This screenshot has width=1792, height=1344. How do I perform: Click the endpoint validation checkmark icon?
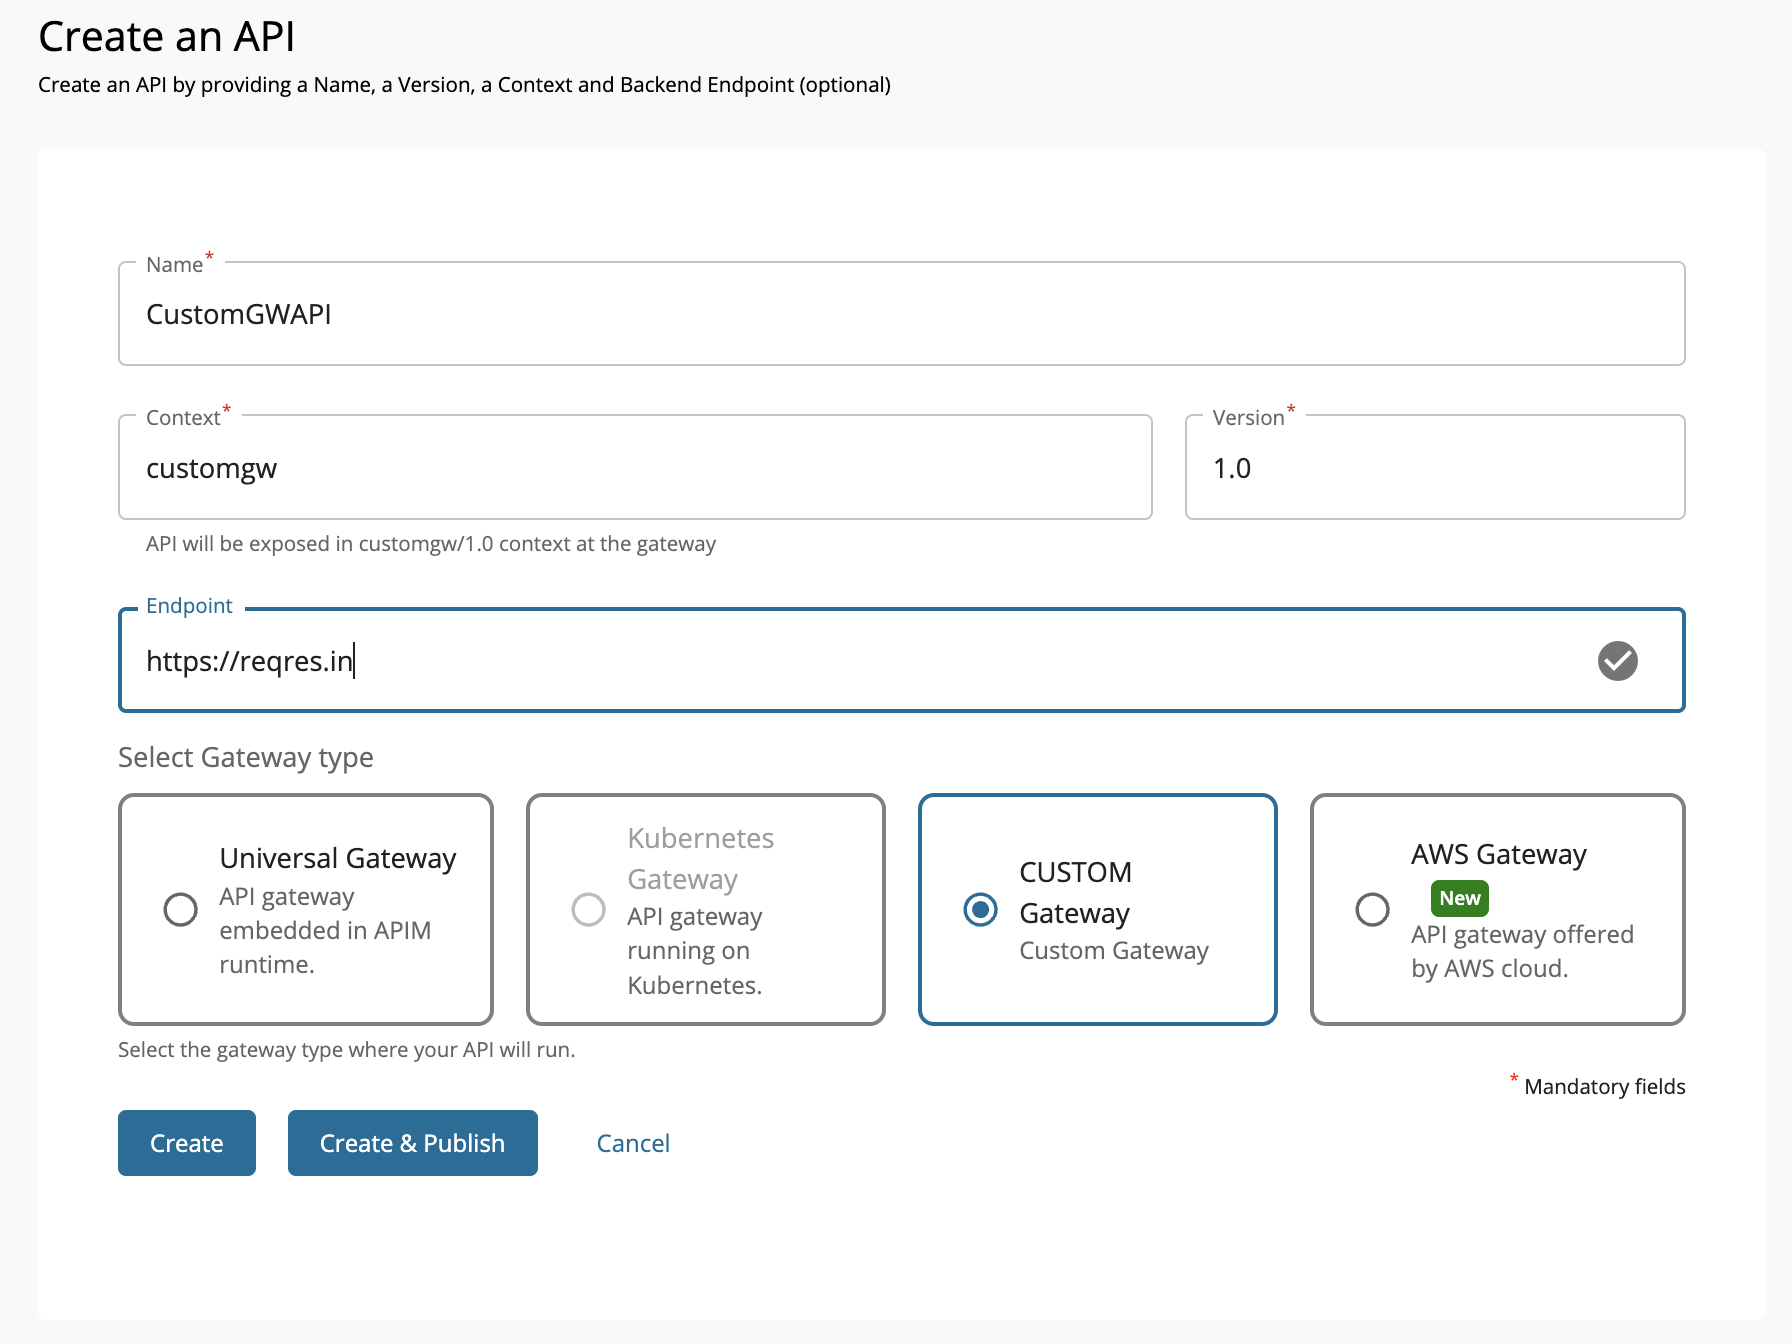1618,661
